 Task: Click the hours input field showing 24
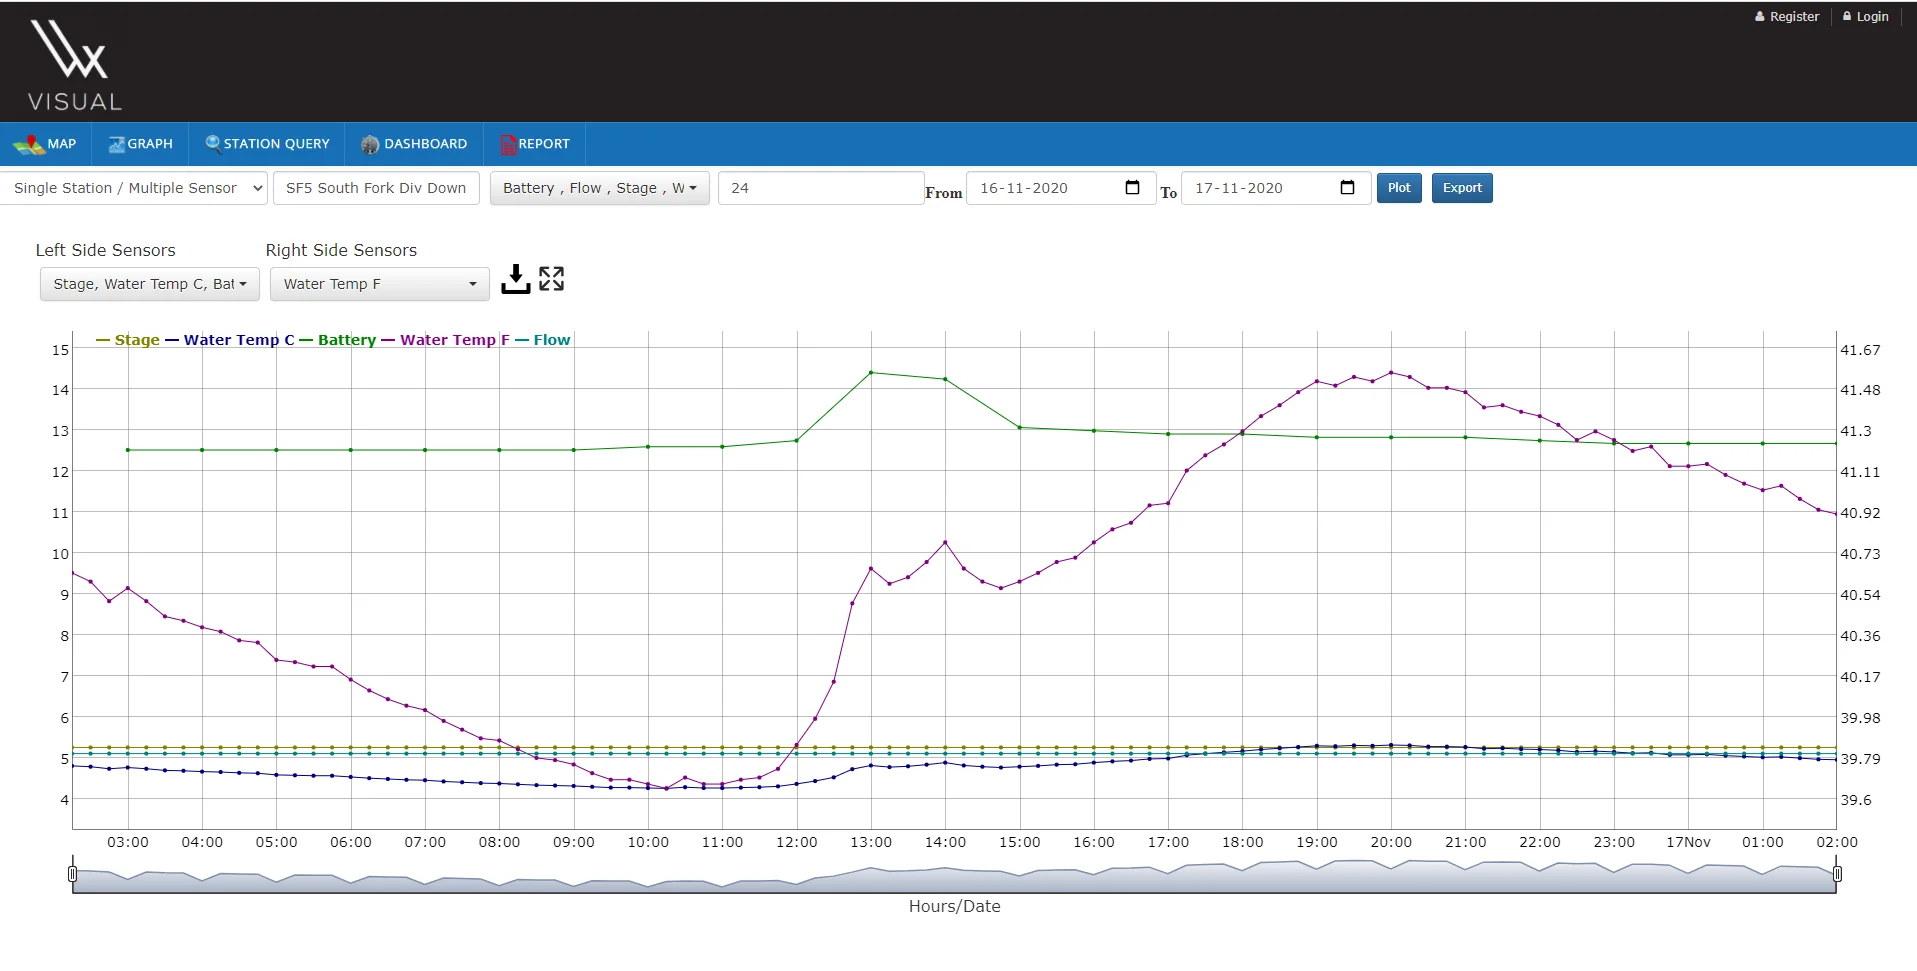click(821, 188)
